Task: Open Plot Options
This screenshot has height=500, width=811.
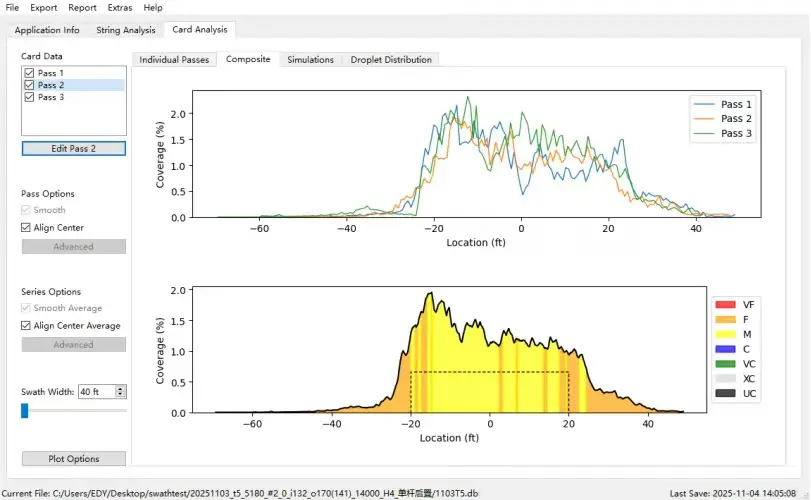Action: point(74,459)
